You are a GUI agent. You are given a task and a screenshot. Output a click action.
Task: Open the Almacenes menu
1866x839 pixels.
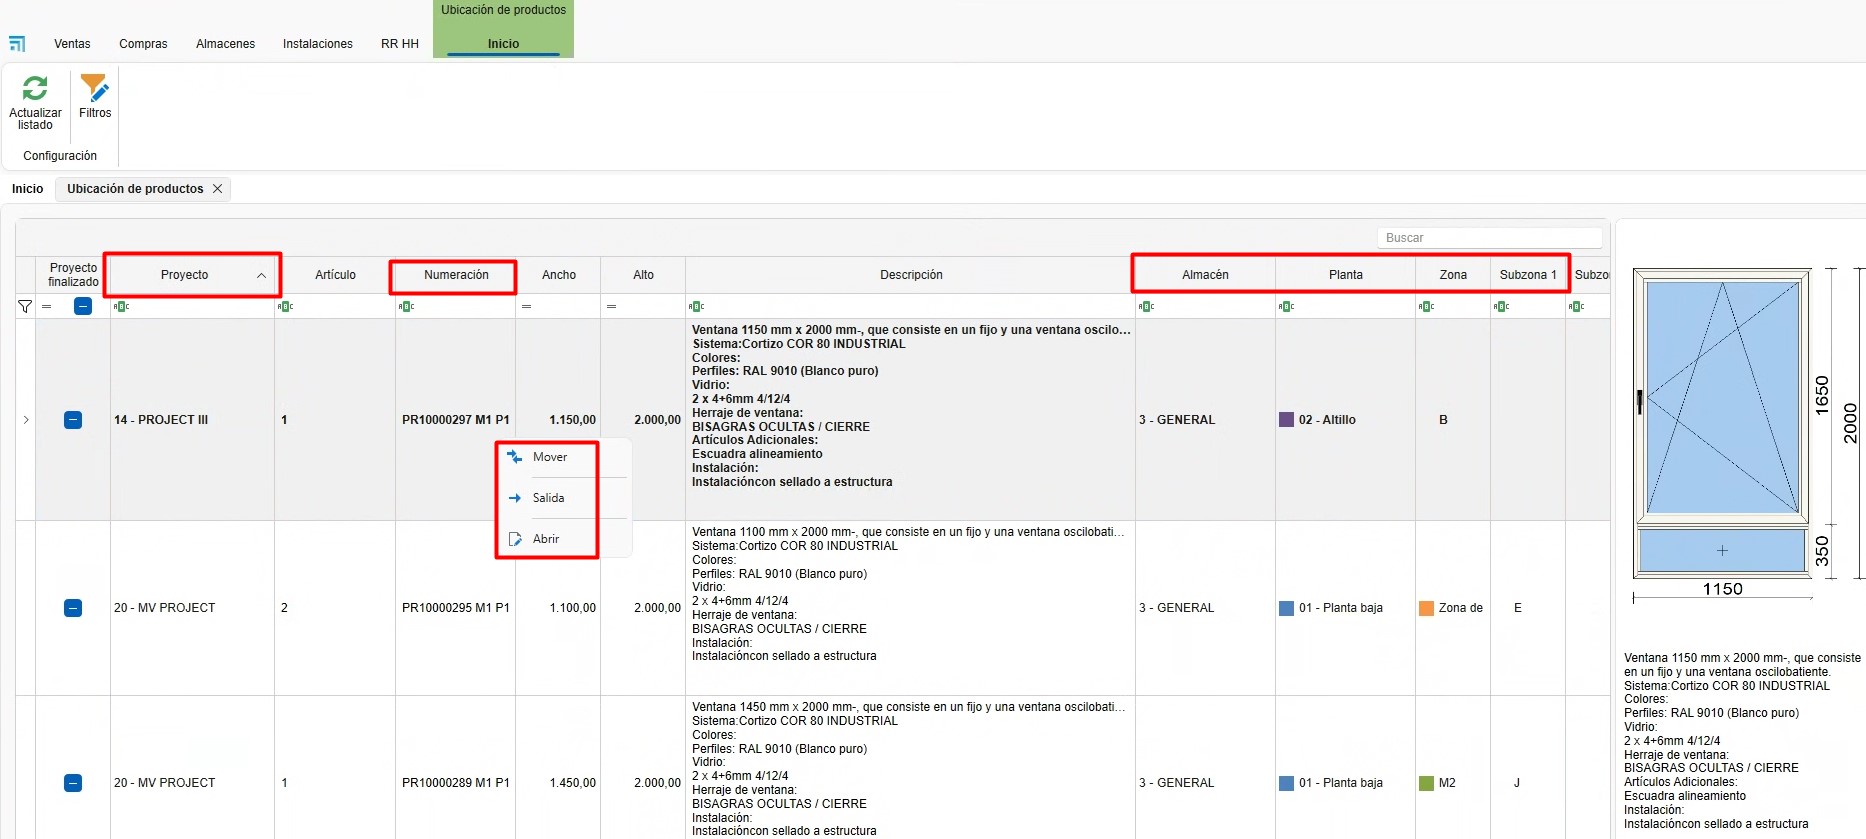point(225,44)
